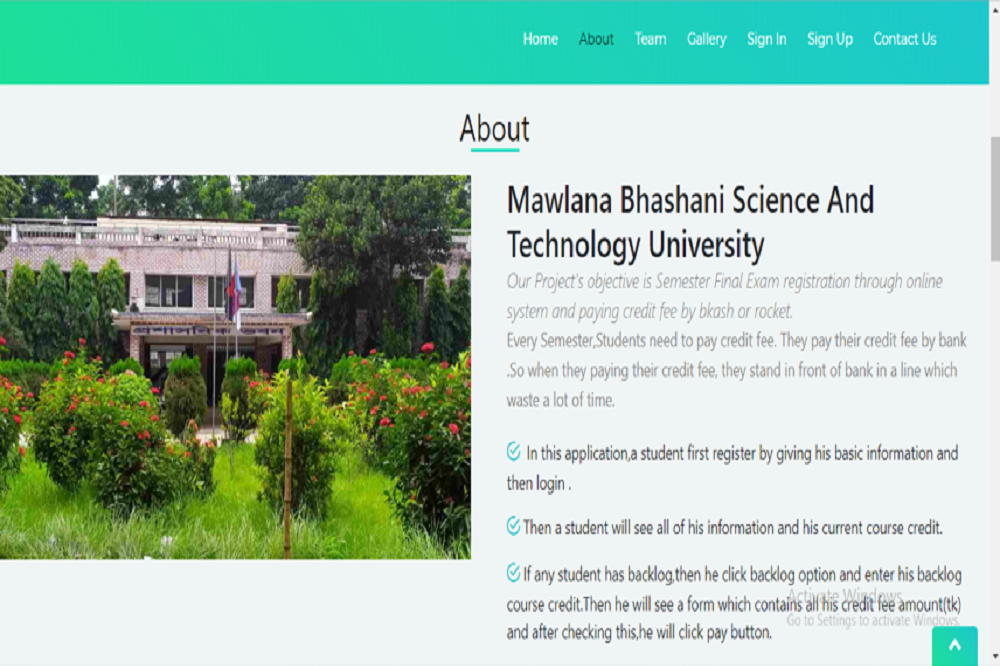
Task: Click the "Every Semester, Students need to pay" paragraph
Action: point(736,370)
